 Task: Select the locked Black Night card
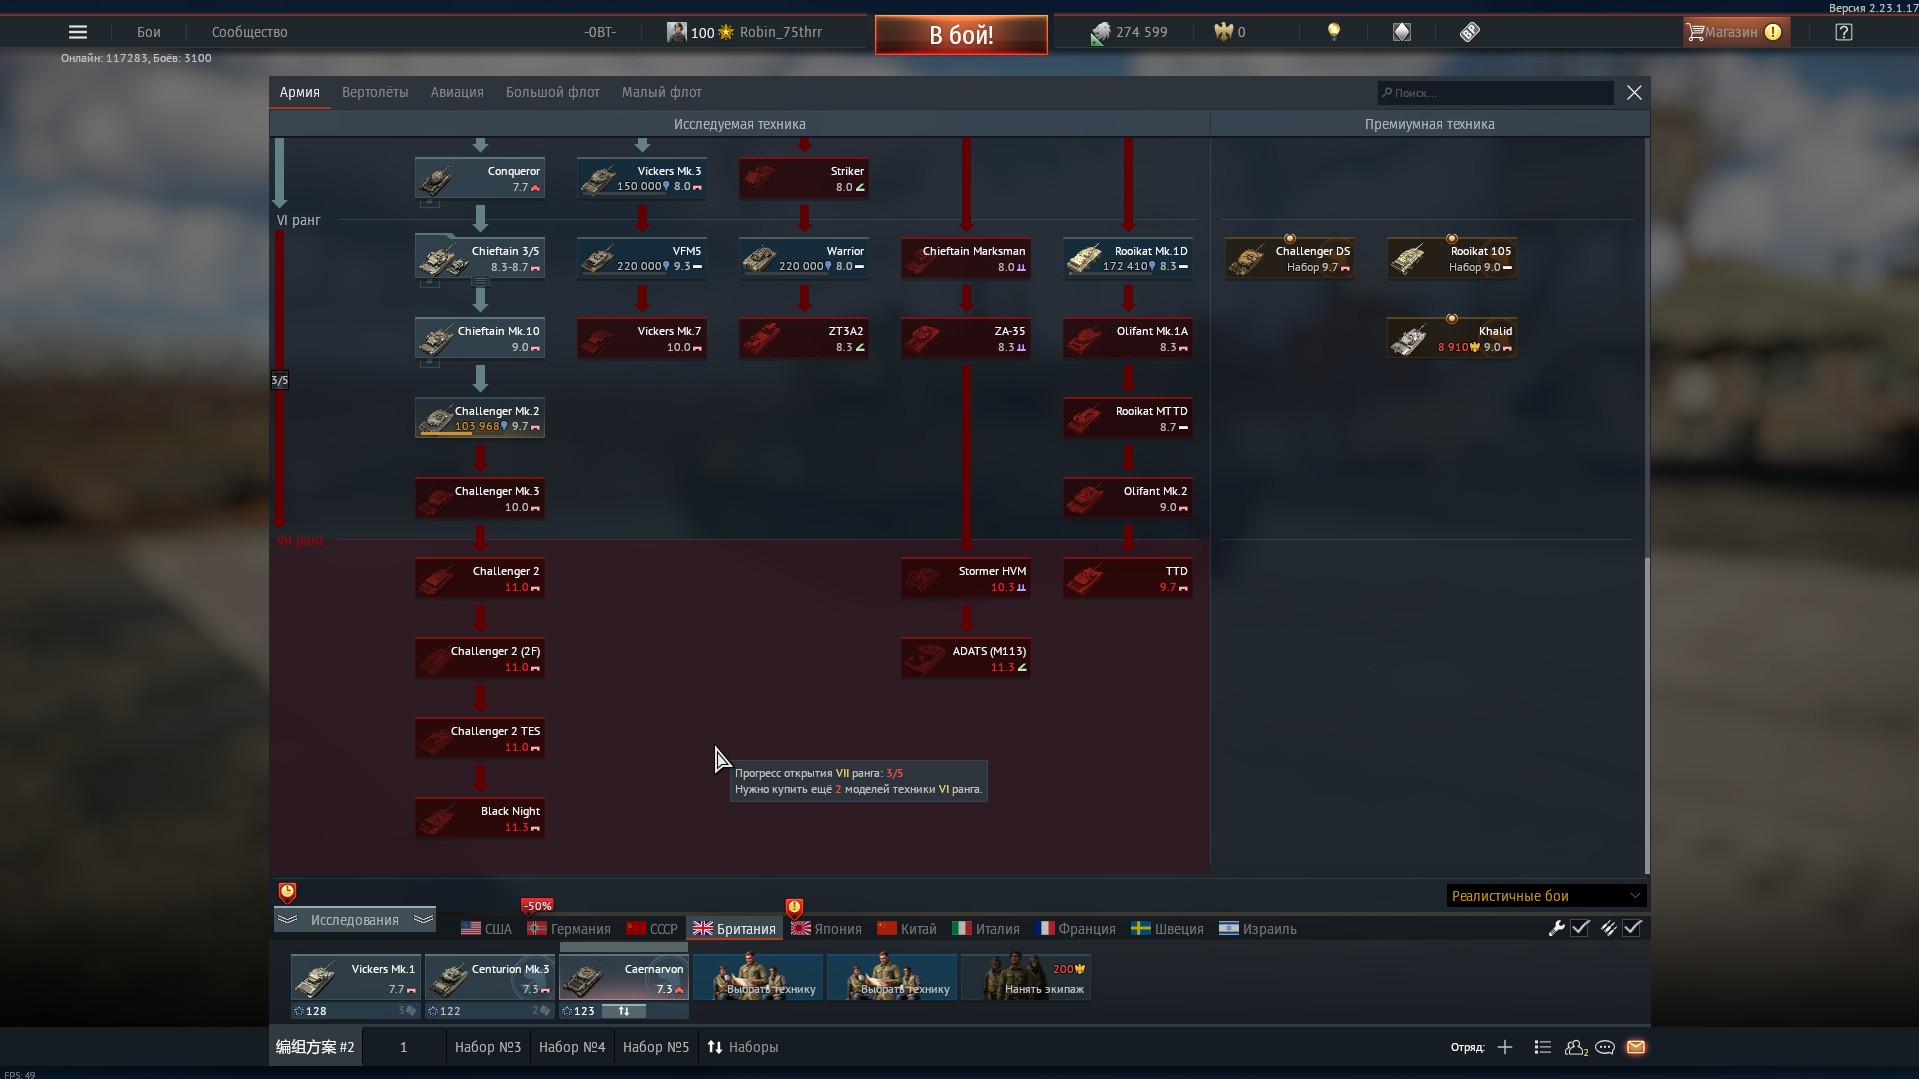pyautogui.click(x=480, y=818)
